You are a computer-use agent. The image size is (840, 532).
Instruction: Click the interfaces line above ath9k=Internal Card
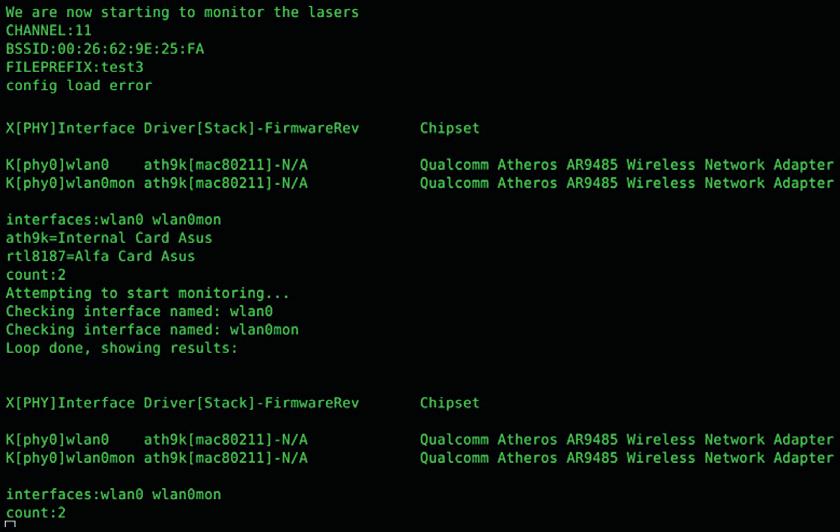tap(113, 219)
